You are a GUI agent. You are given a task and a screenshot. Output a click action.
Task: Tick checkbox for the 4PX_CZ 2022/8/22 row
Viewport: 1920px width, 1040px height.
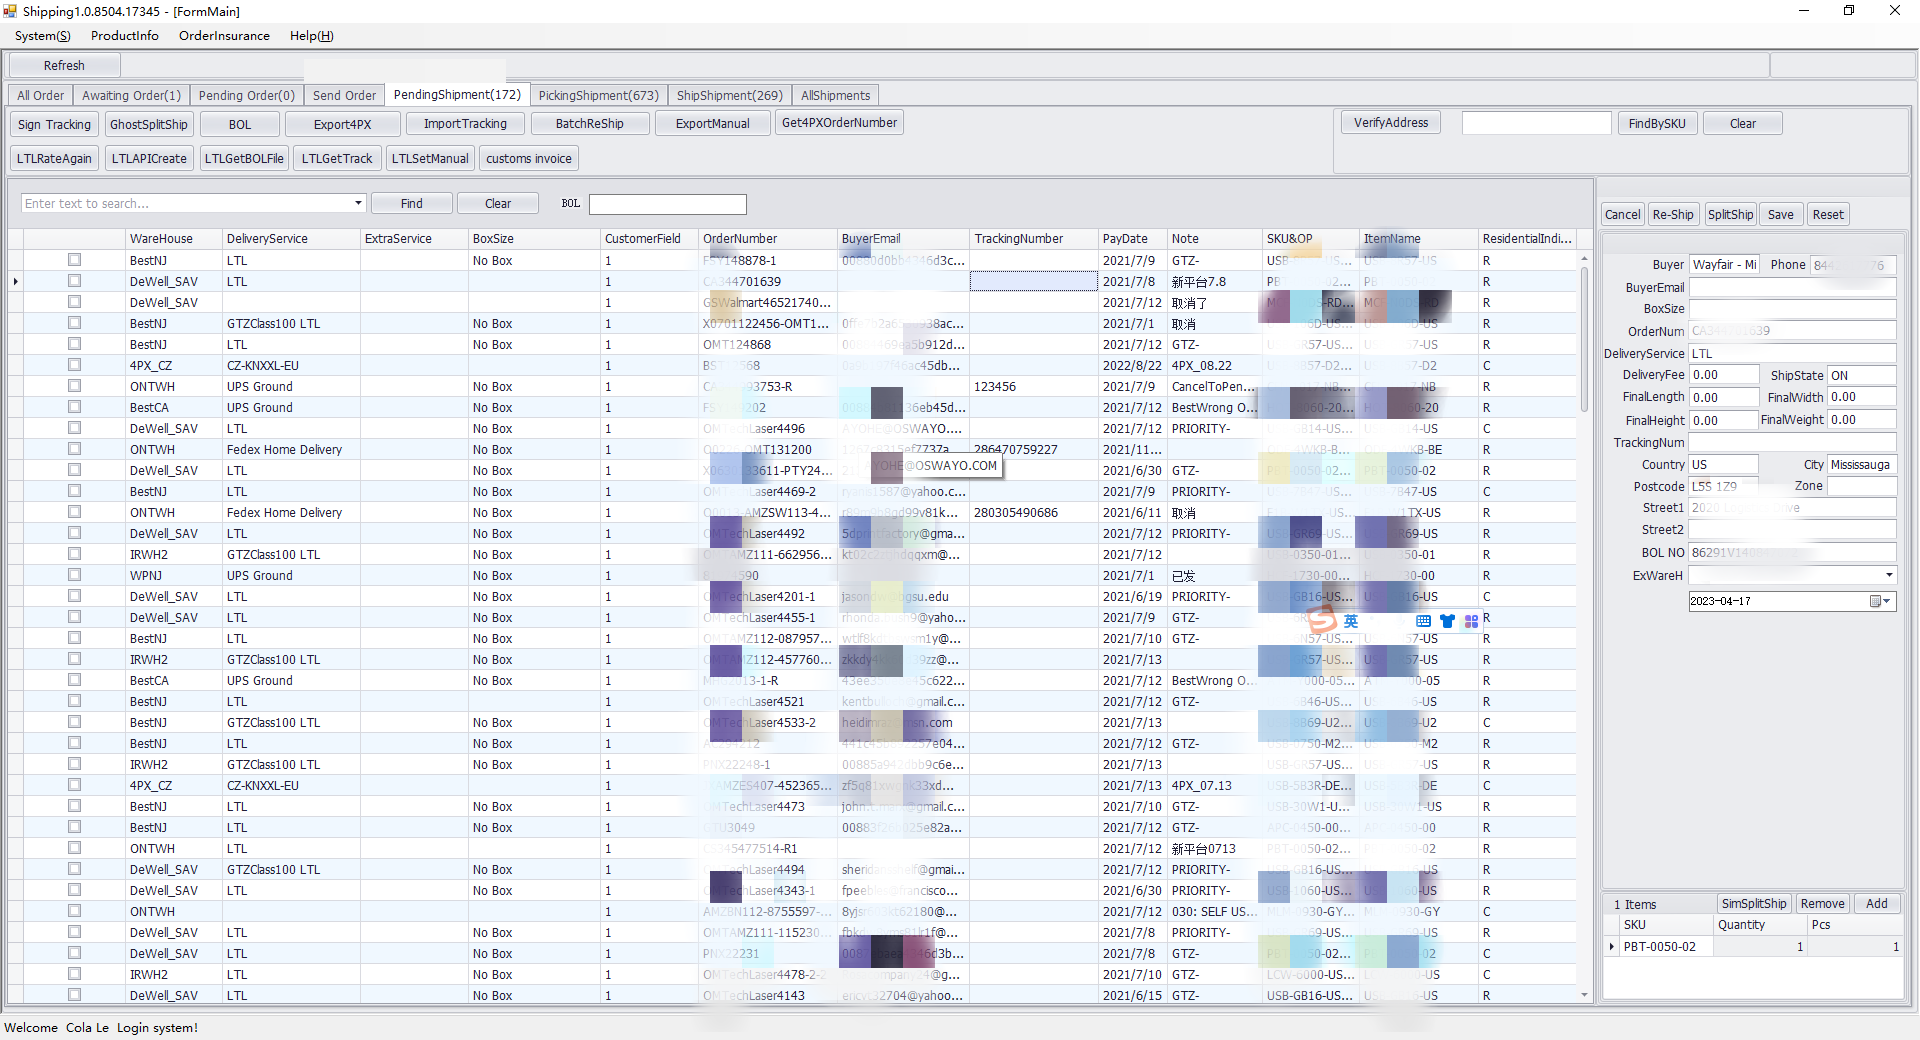coord(74,365)
